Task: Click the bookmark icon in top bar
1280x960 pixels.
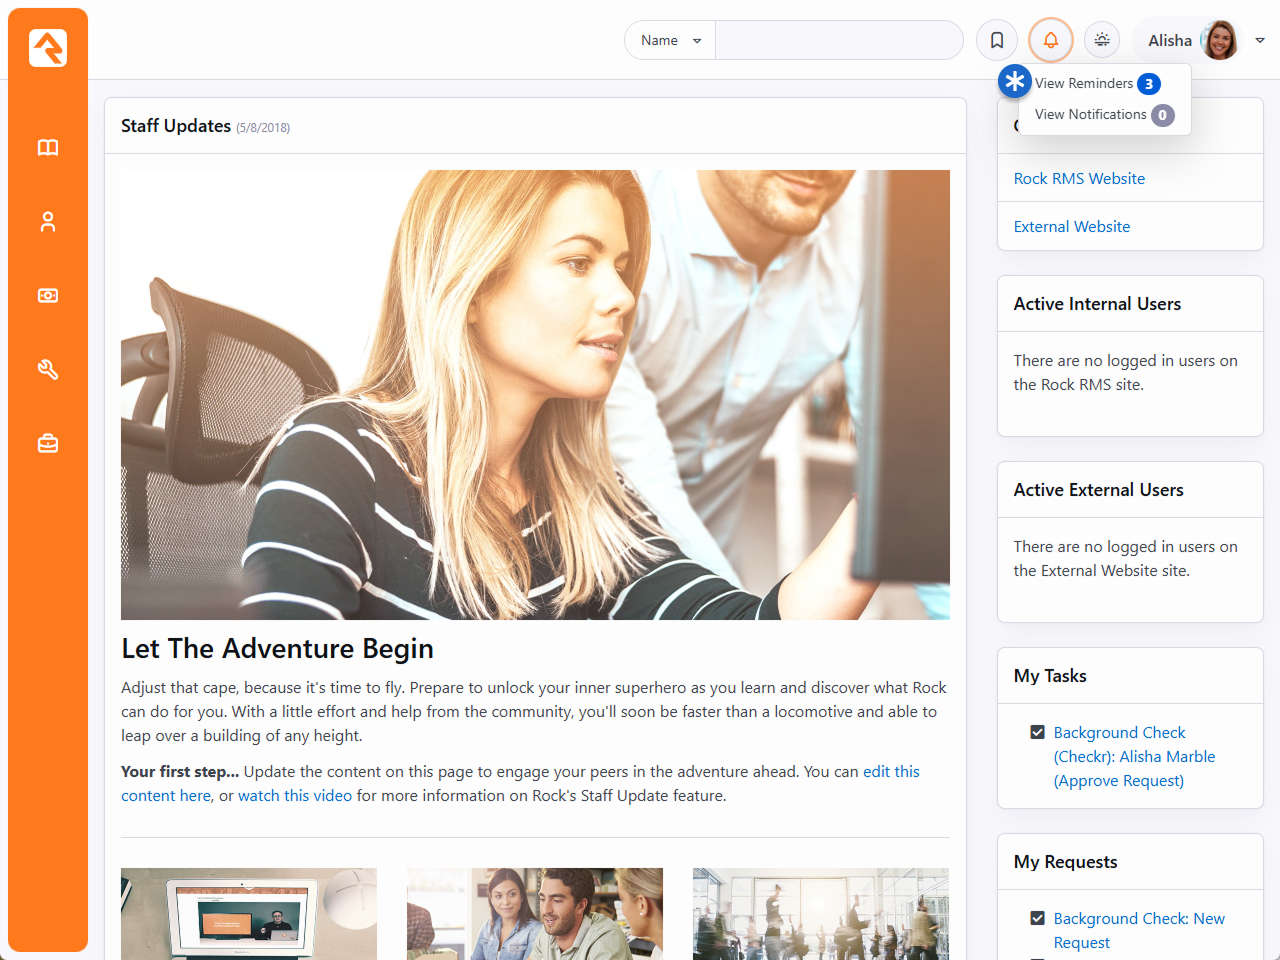Action: [997, 41]
